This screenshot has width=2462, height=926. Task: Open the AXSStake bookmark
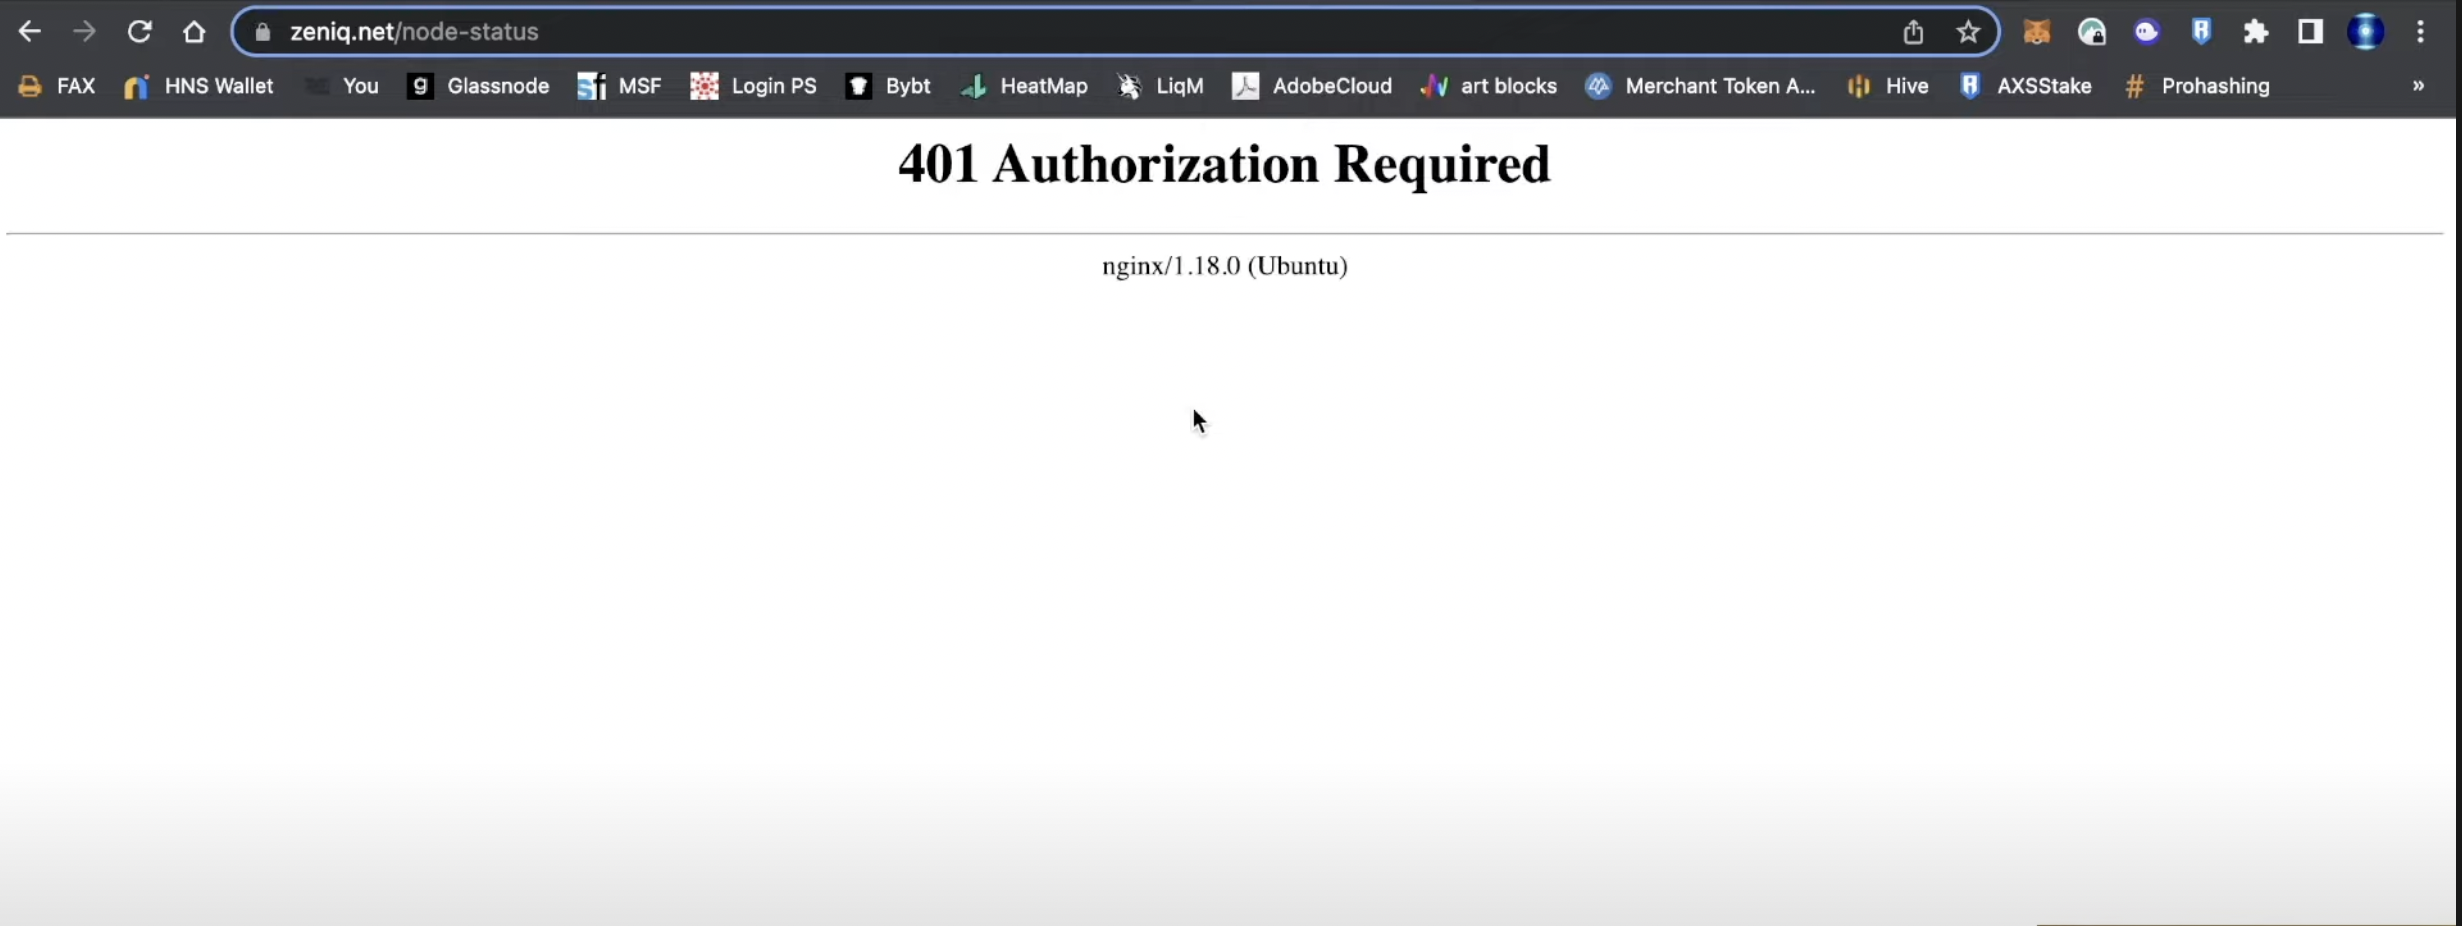click(2025, 86)
